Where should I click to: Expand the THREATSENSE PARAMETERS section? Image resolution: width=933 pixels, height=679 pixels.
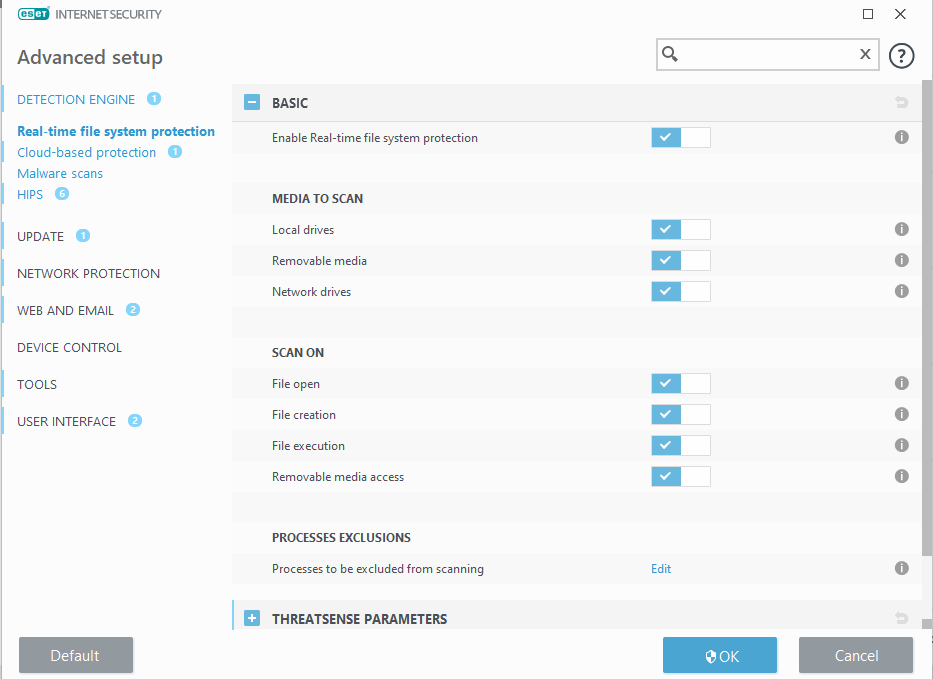pos(252,619)
